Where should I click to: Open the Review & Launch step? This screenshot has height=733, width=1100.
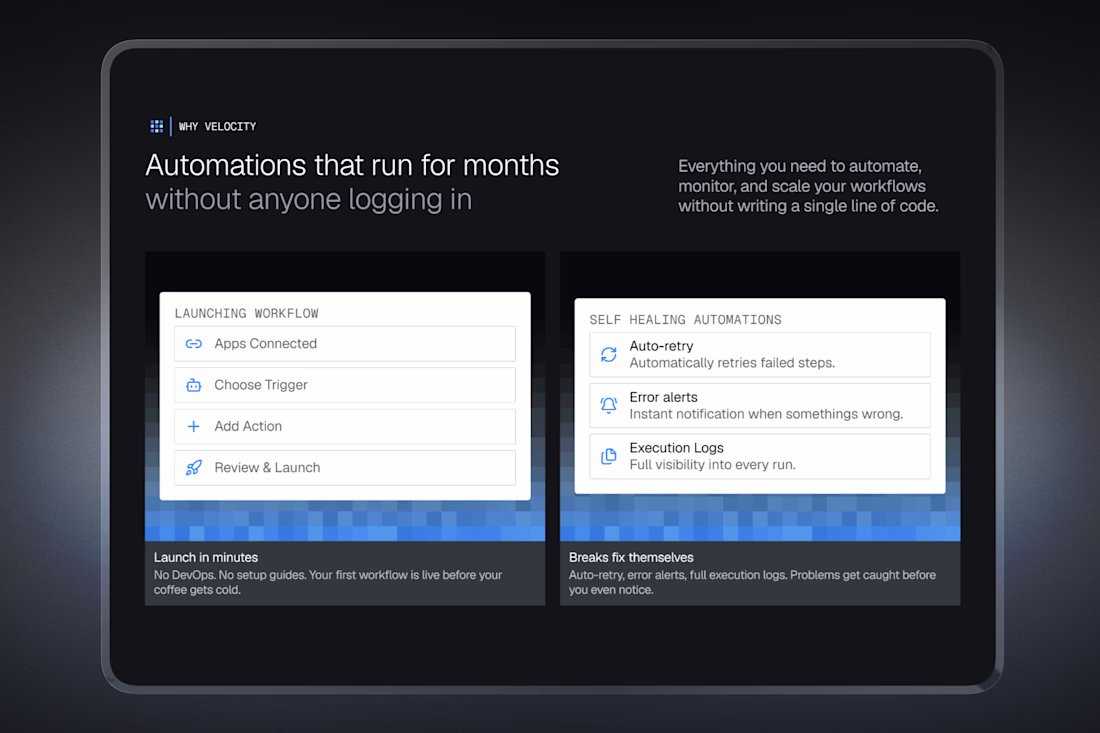click(x=345, y=468)
